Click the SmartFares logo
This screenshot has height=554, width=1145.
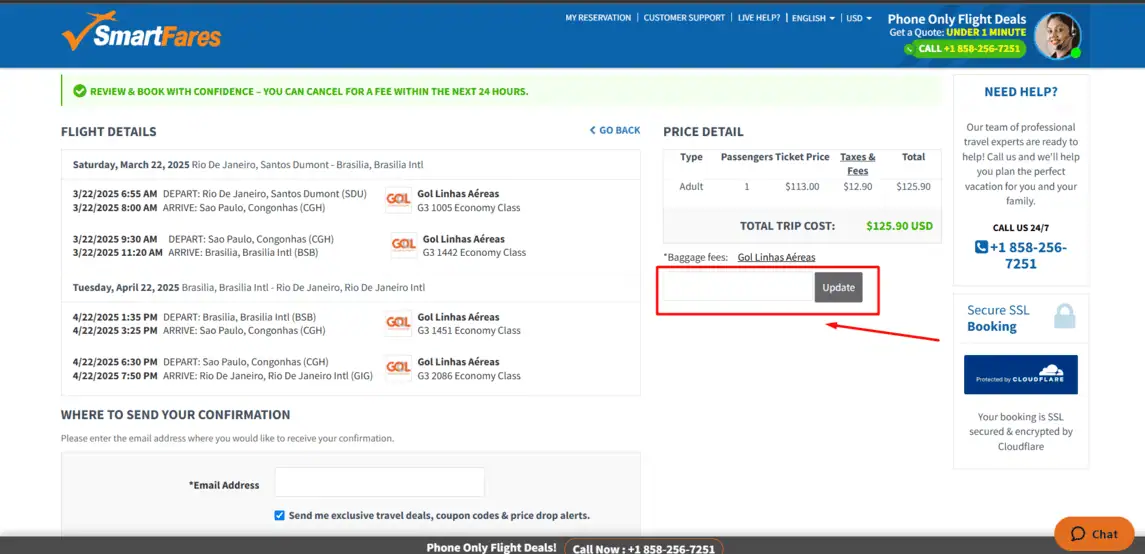tap(141, 31)
